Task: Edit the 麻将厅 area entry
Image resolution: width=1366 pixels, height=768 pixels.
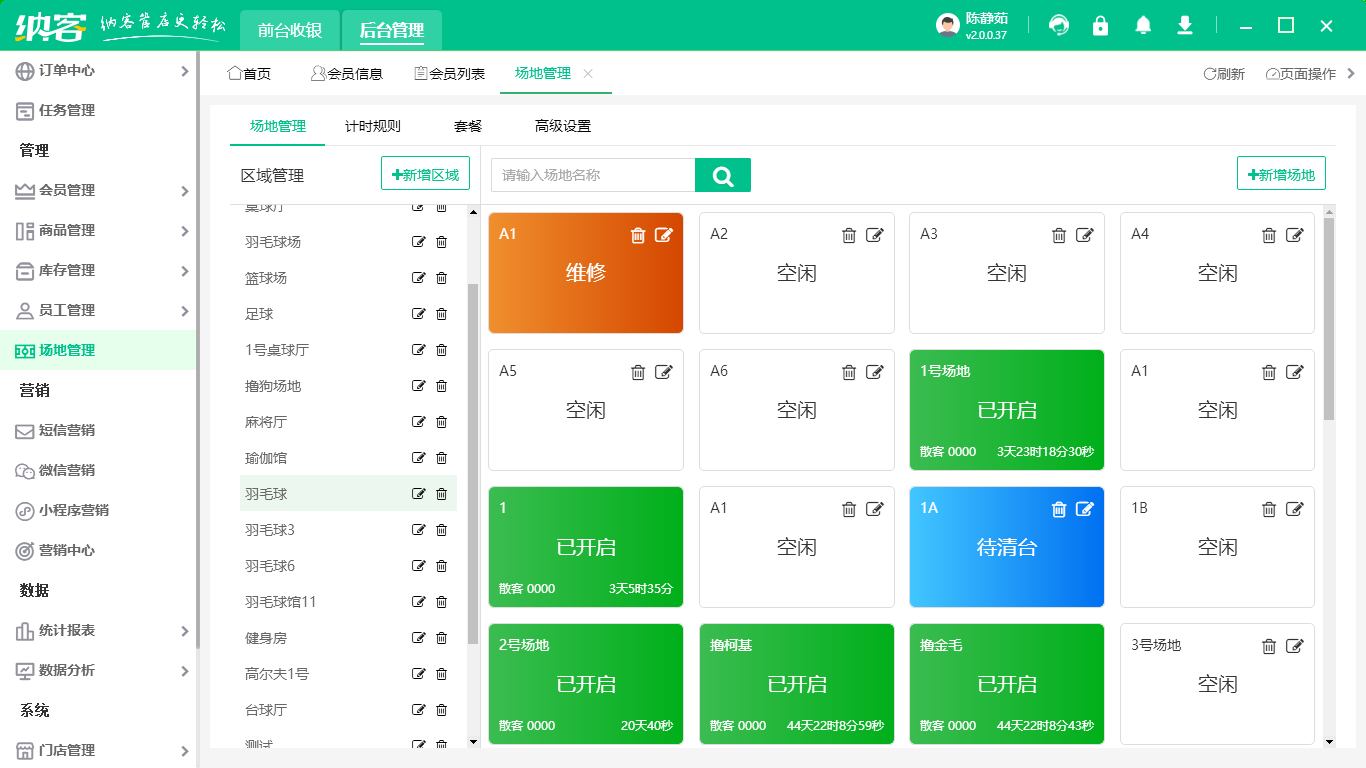Action: pyautogui.click(x=419, y=422)
